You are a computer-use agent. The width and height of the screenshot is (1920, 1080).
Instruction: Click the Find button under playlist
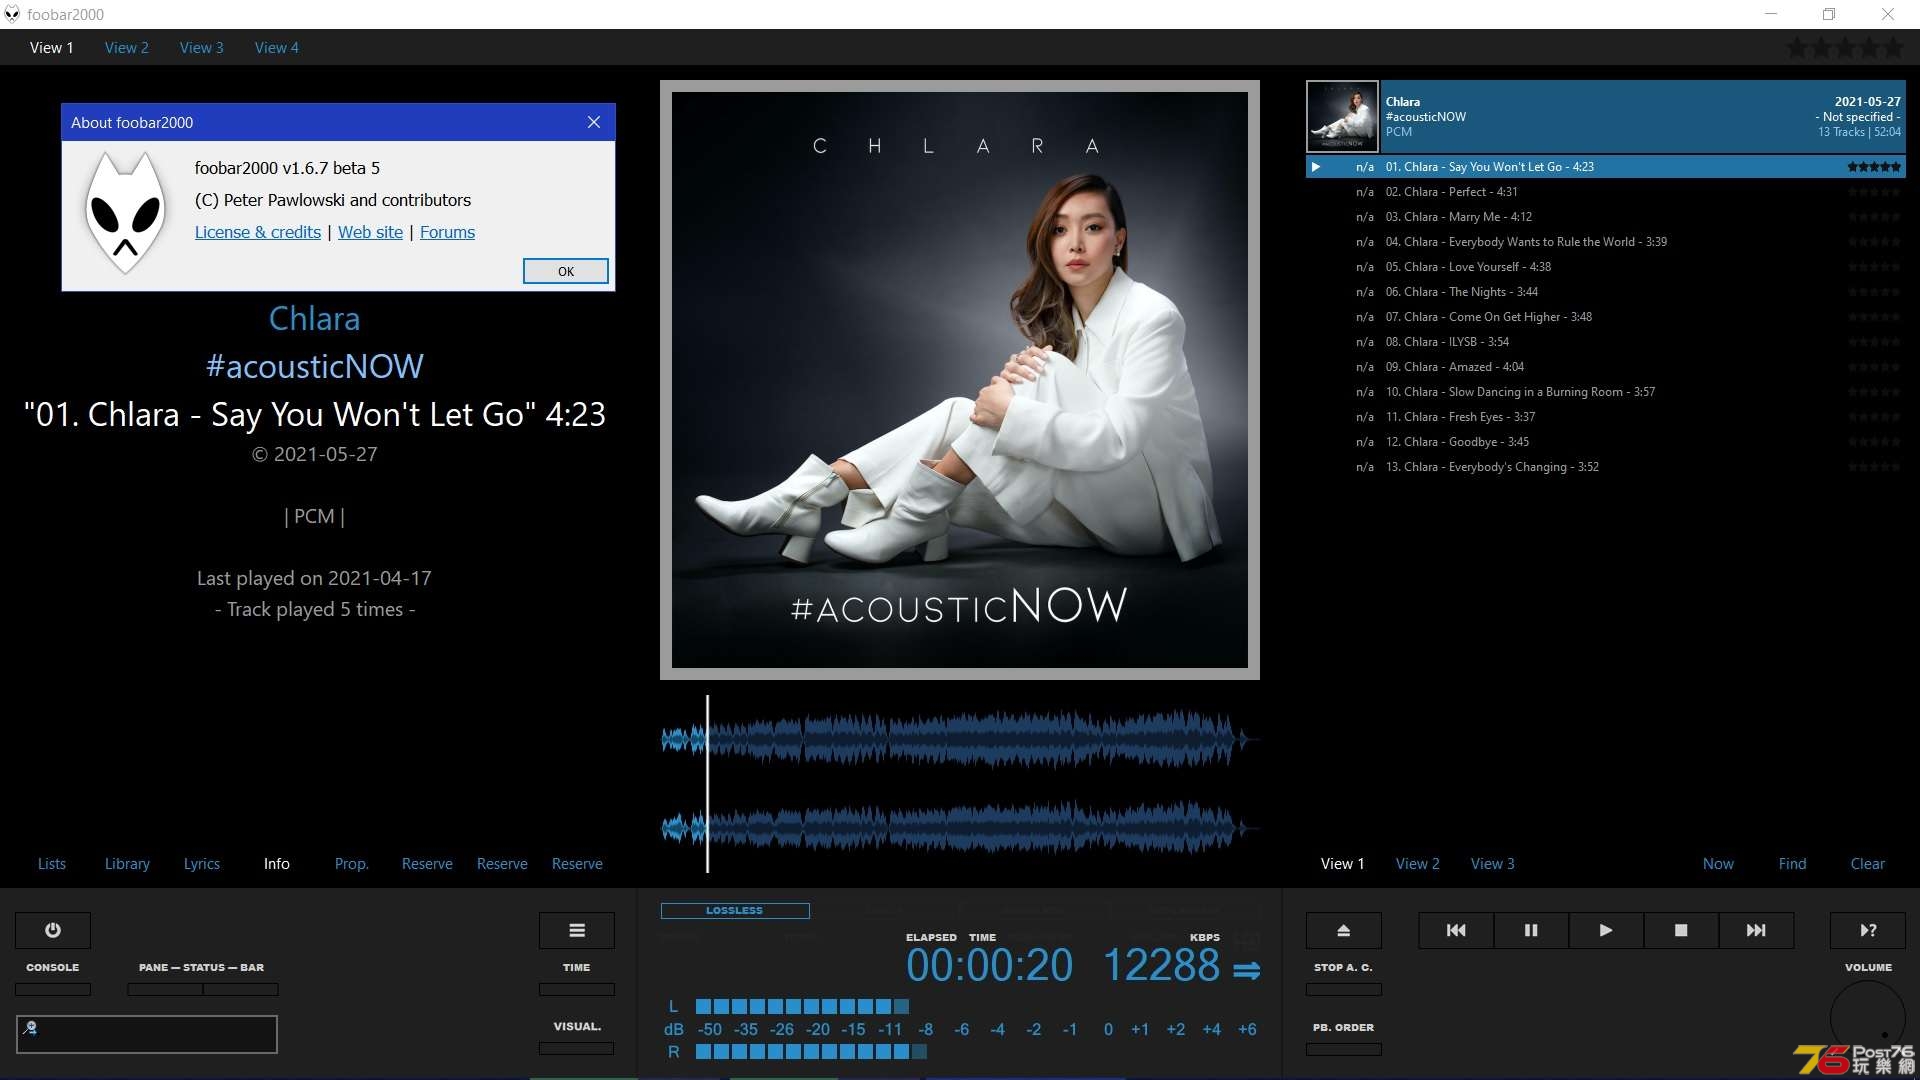click(x=1793, y=863)
